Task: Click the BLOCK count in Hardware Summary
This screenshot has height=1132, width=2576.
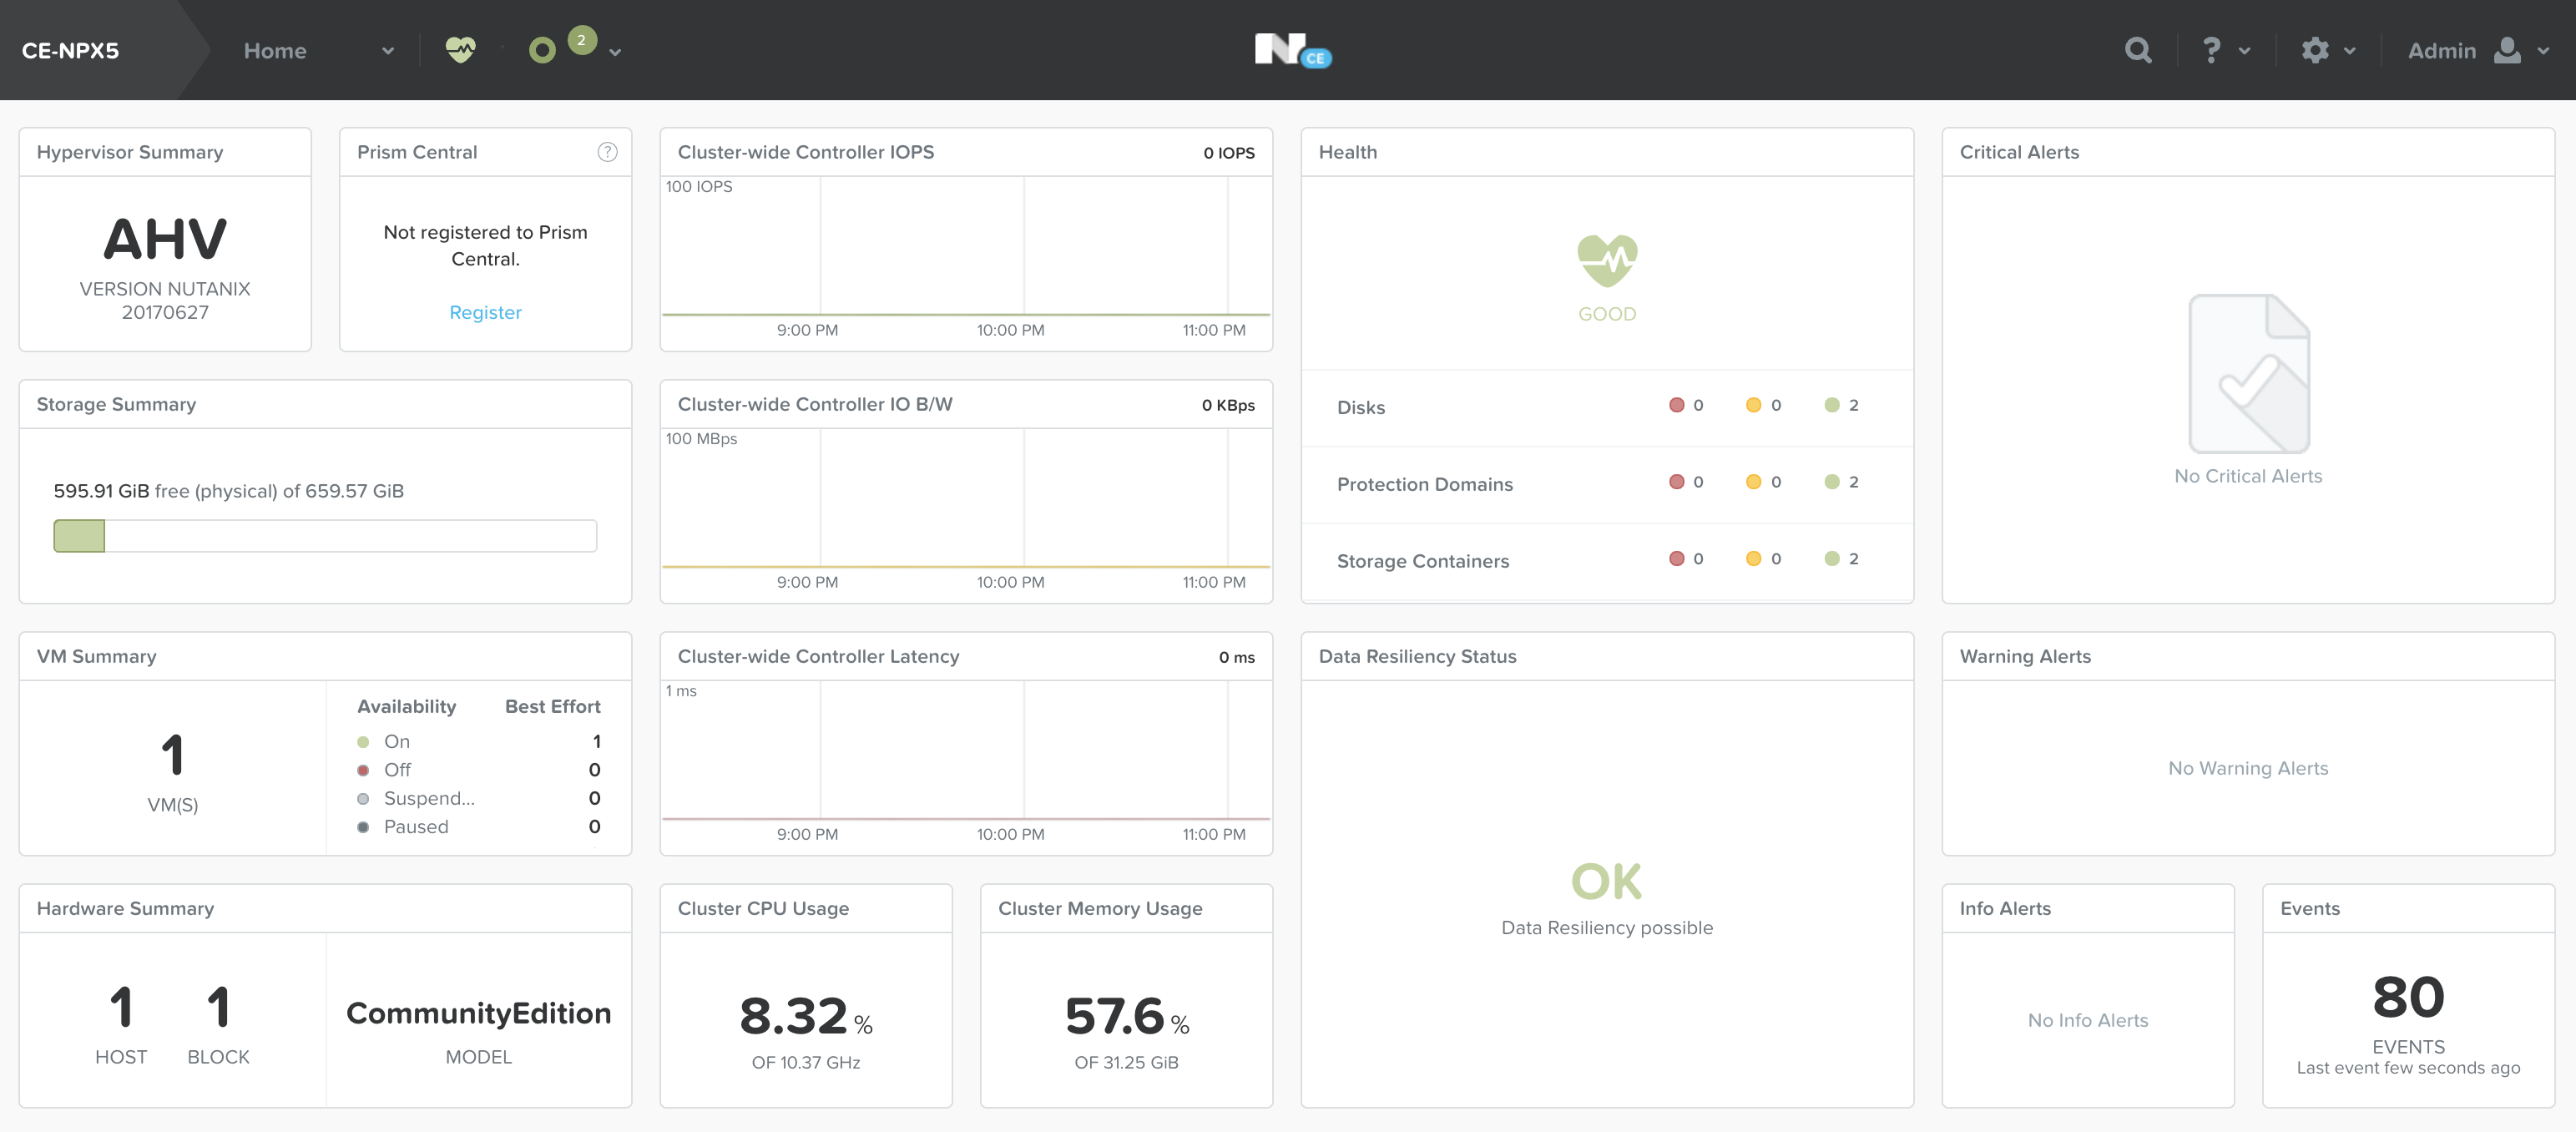Action: tap(218, 1007)
